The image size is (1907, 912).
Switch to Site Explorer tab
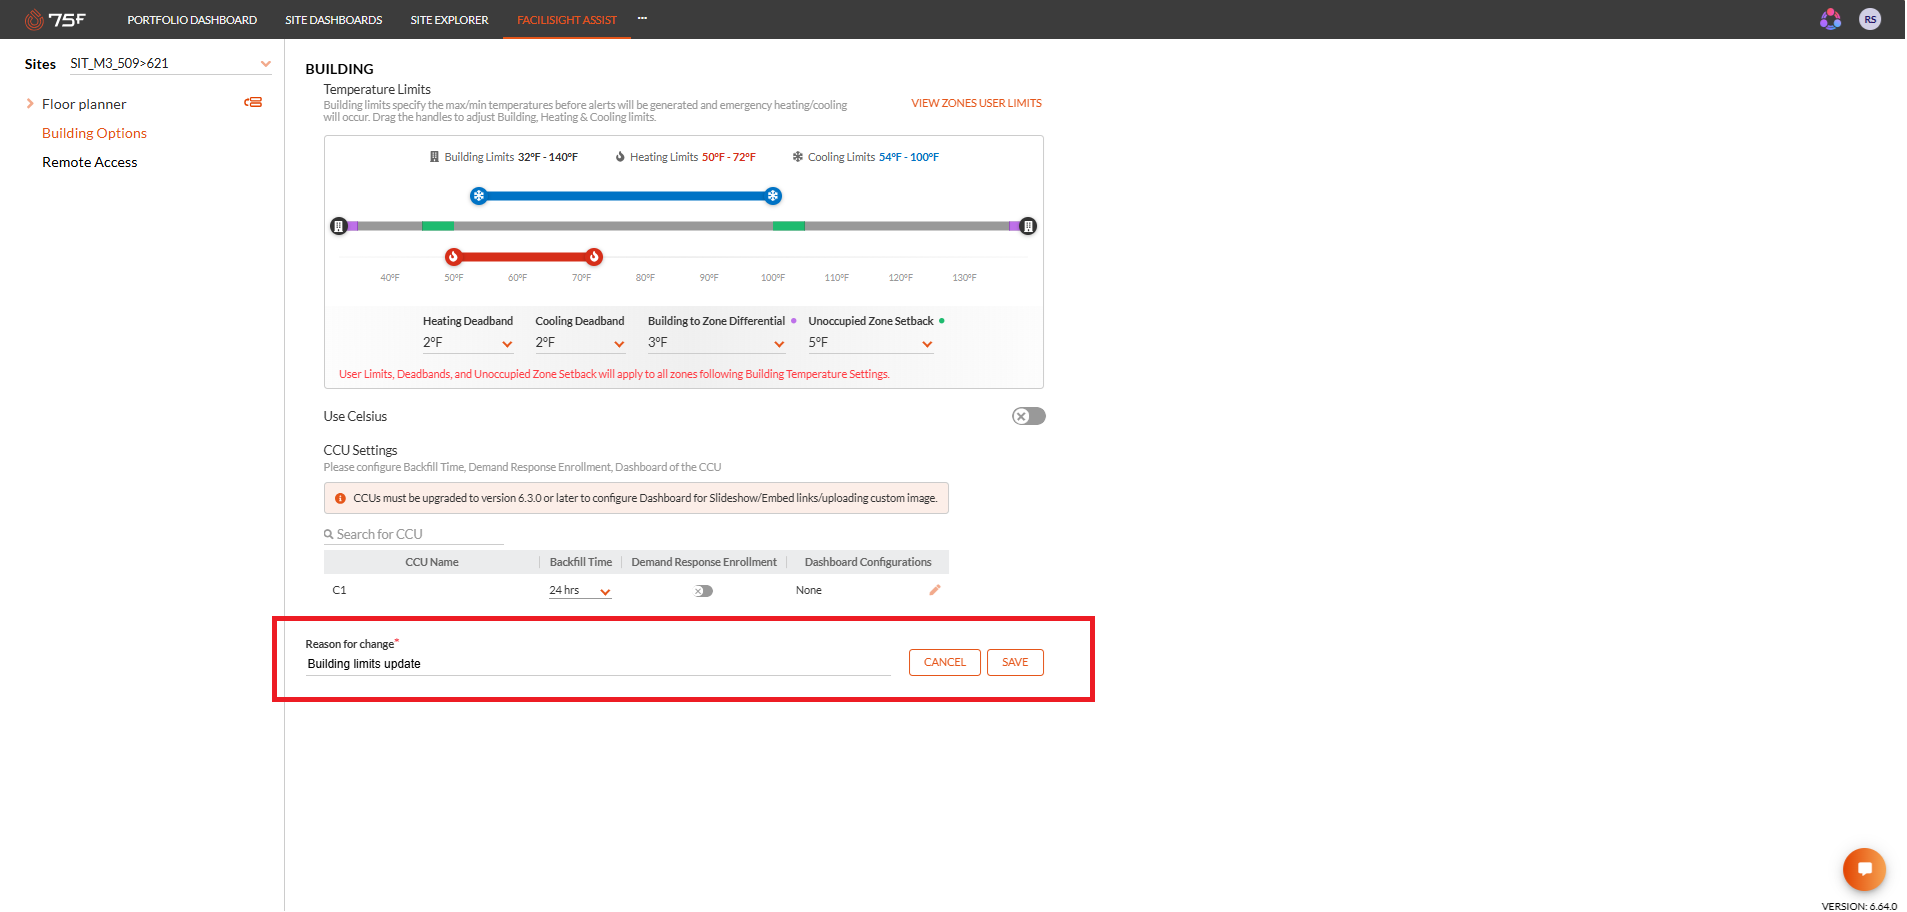449,20
